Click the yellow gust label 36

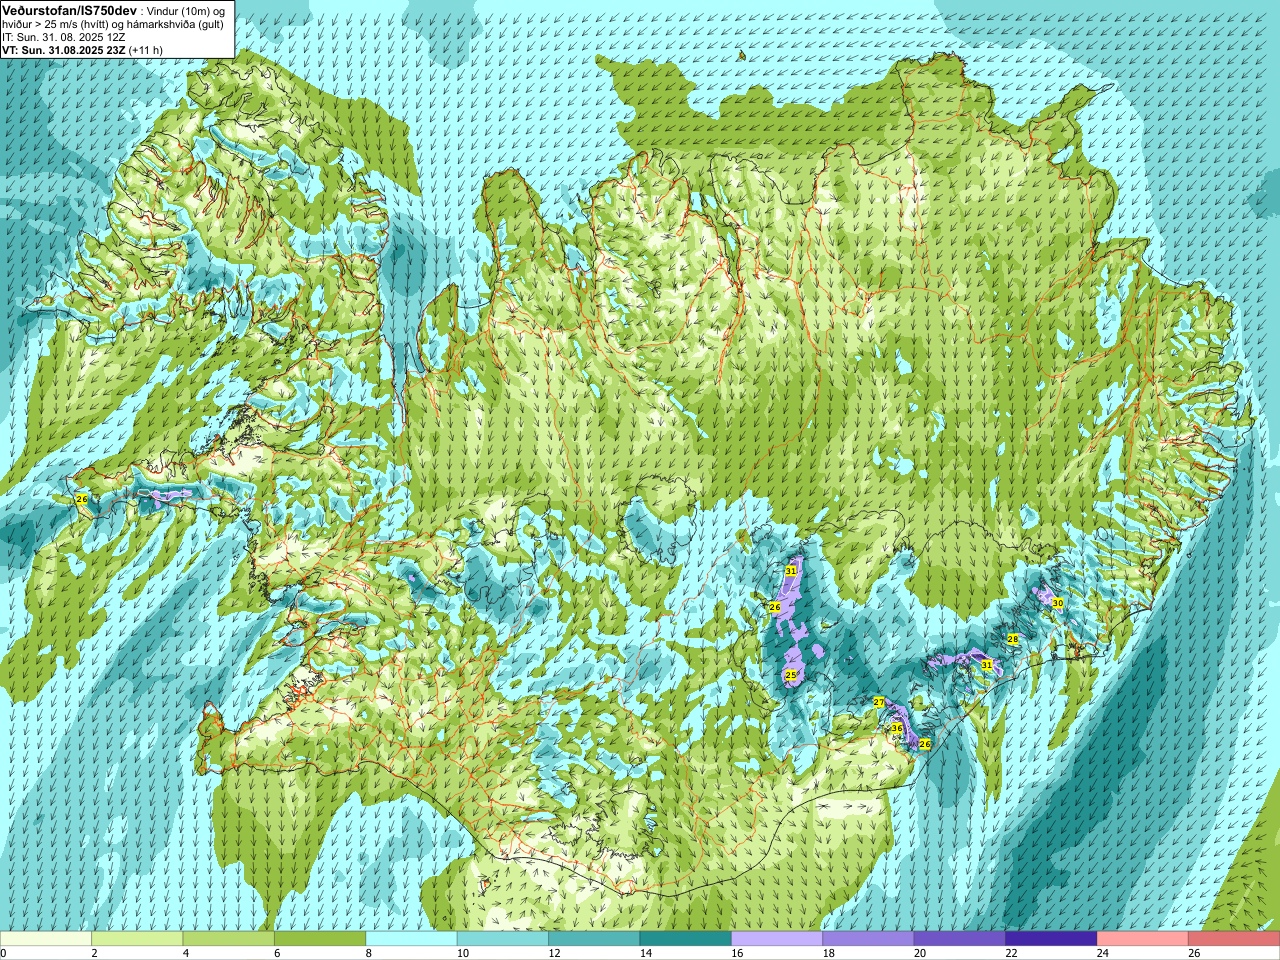point(897,729)
